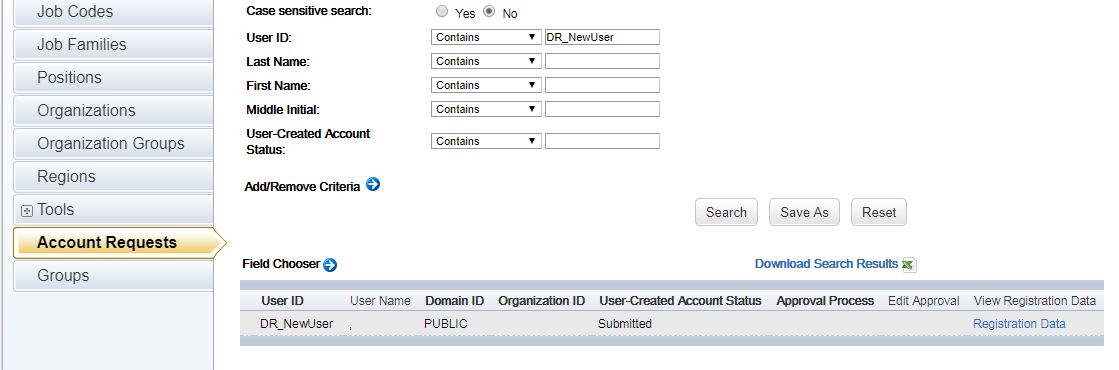Open Tools in sidebar
Image resolution: width=1119 pixels, height=370 pixels.
[x=113, y=210]
